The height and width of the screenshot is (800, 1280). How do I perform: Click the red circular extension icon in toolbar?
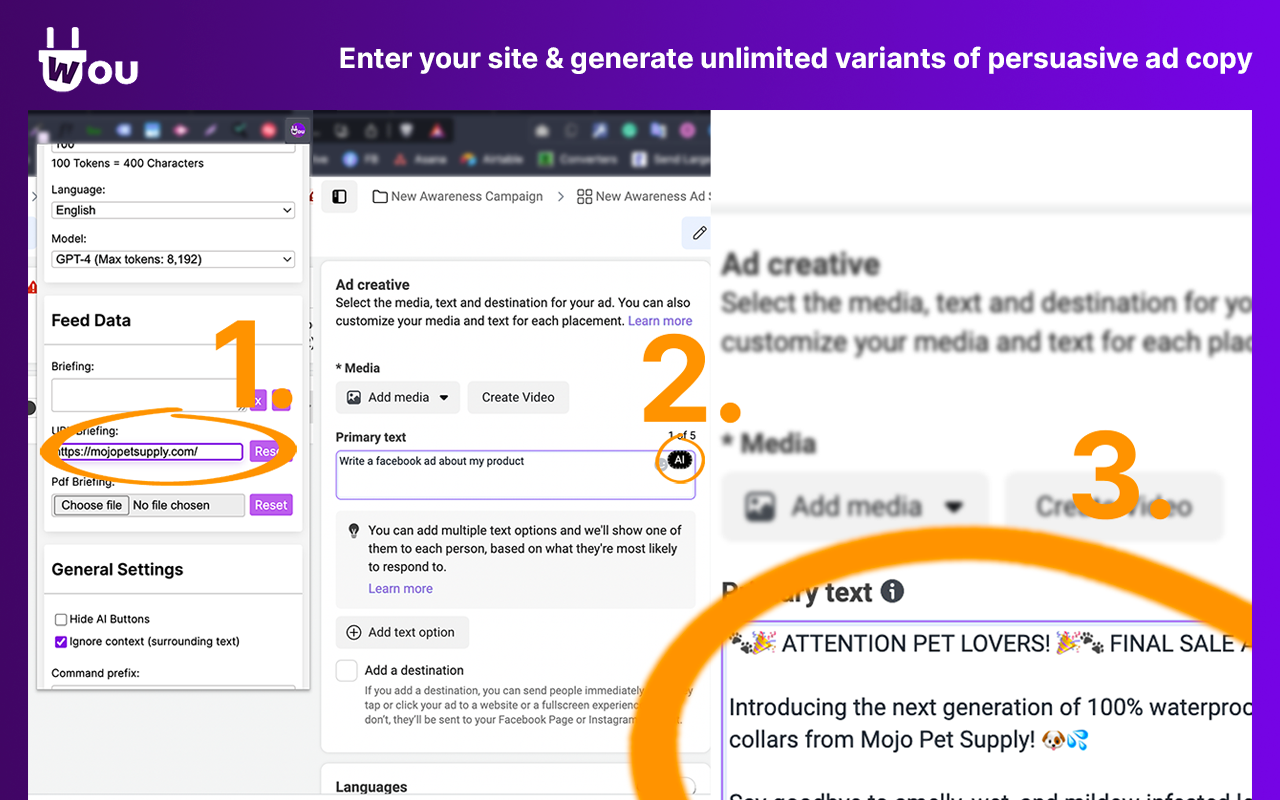(268, 130)
